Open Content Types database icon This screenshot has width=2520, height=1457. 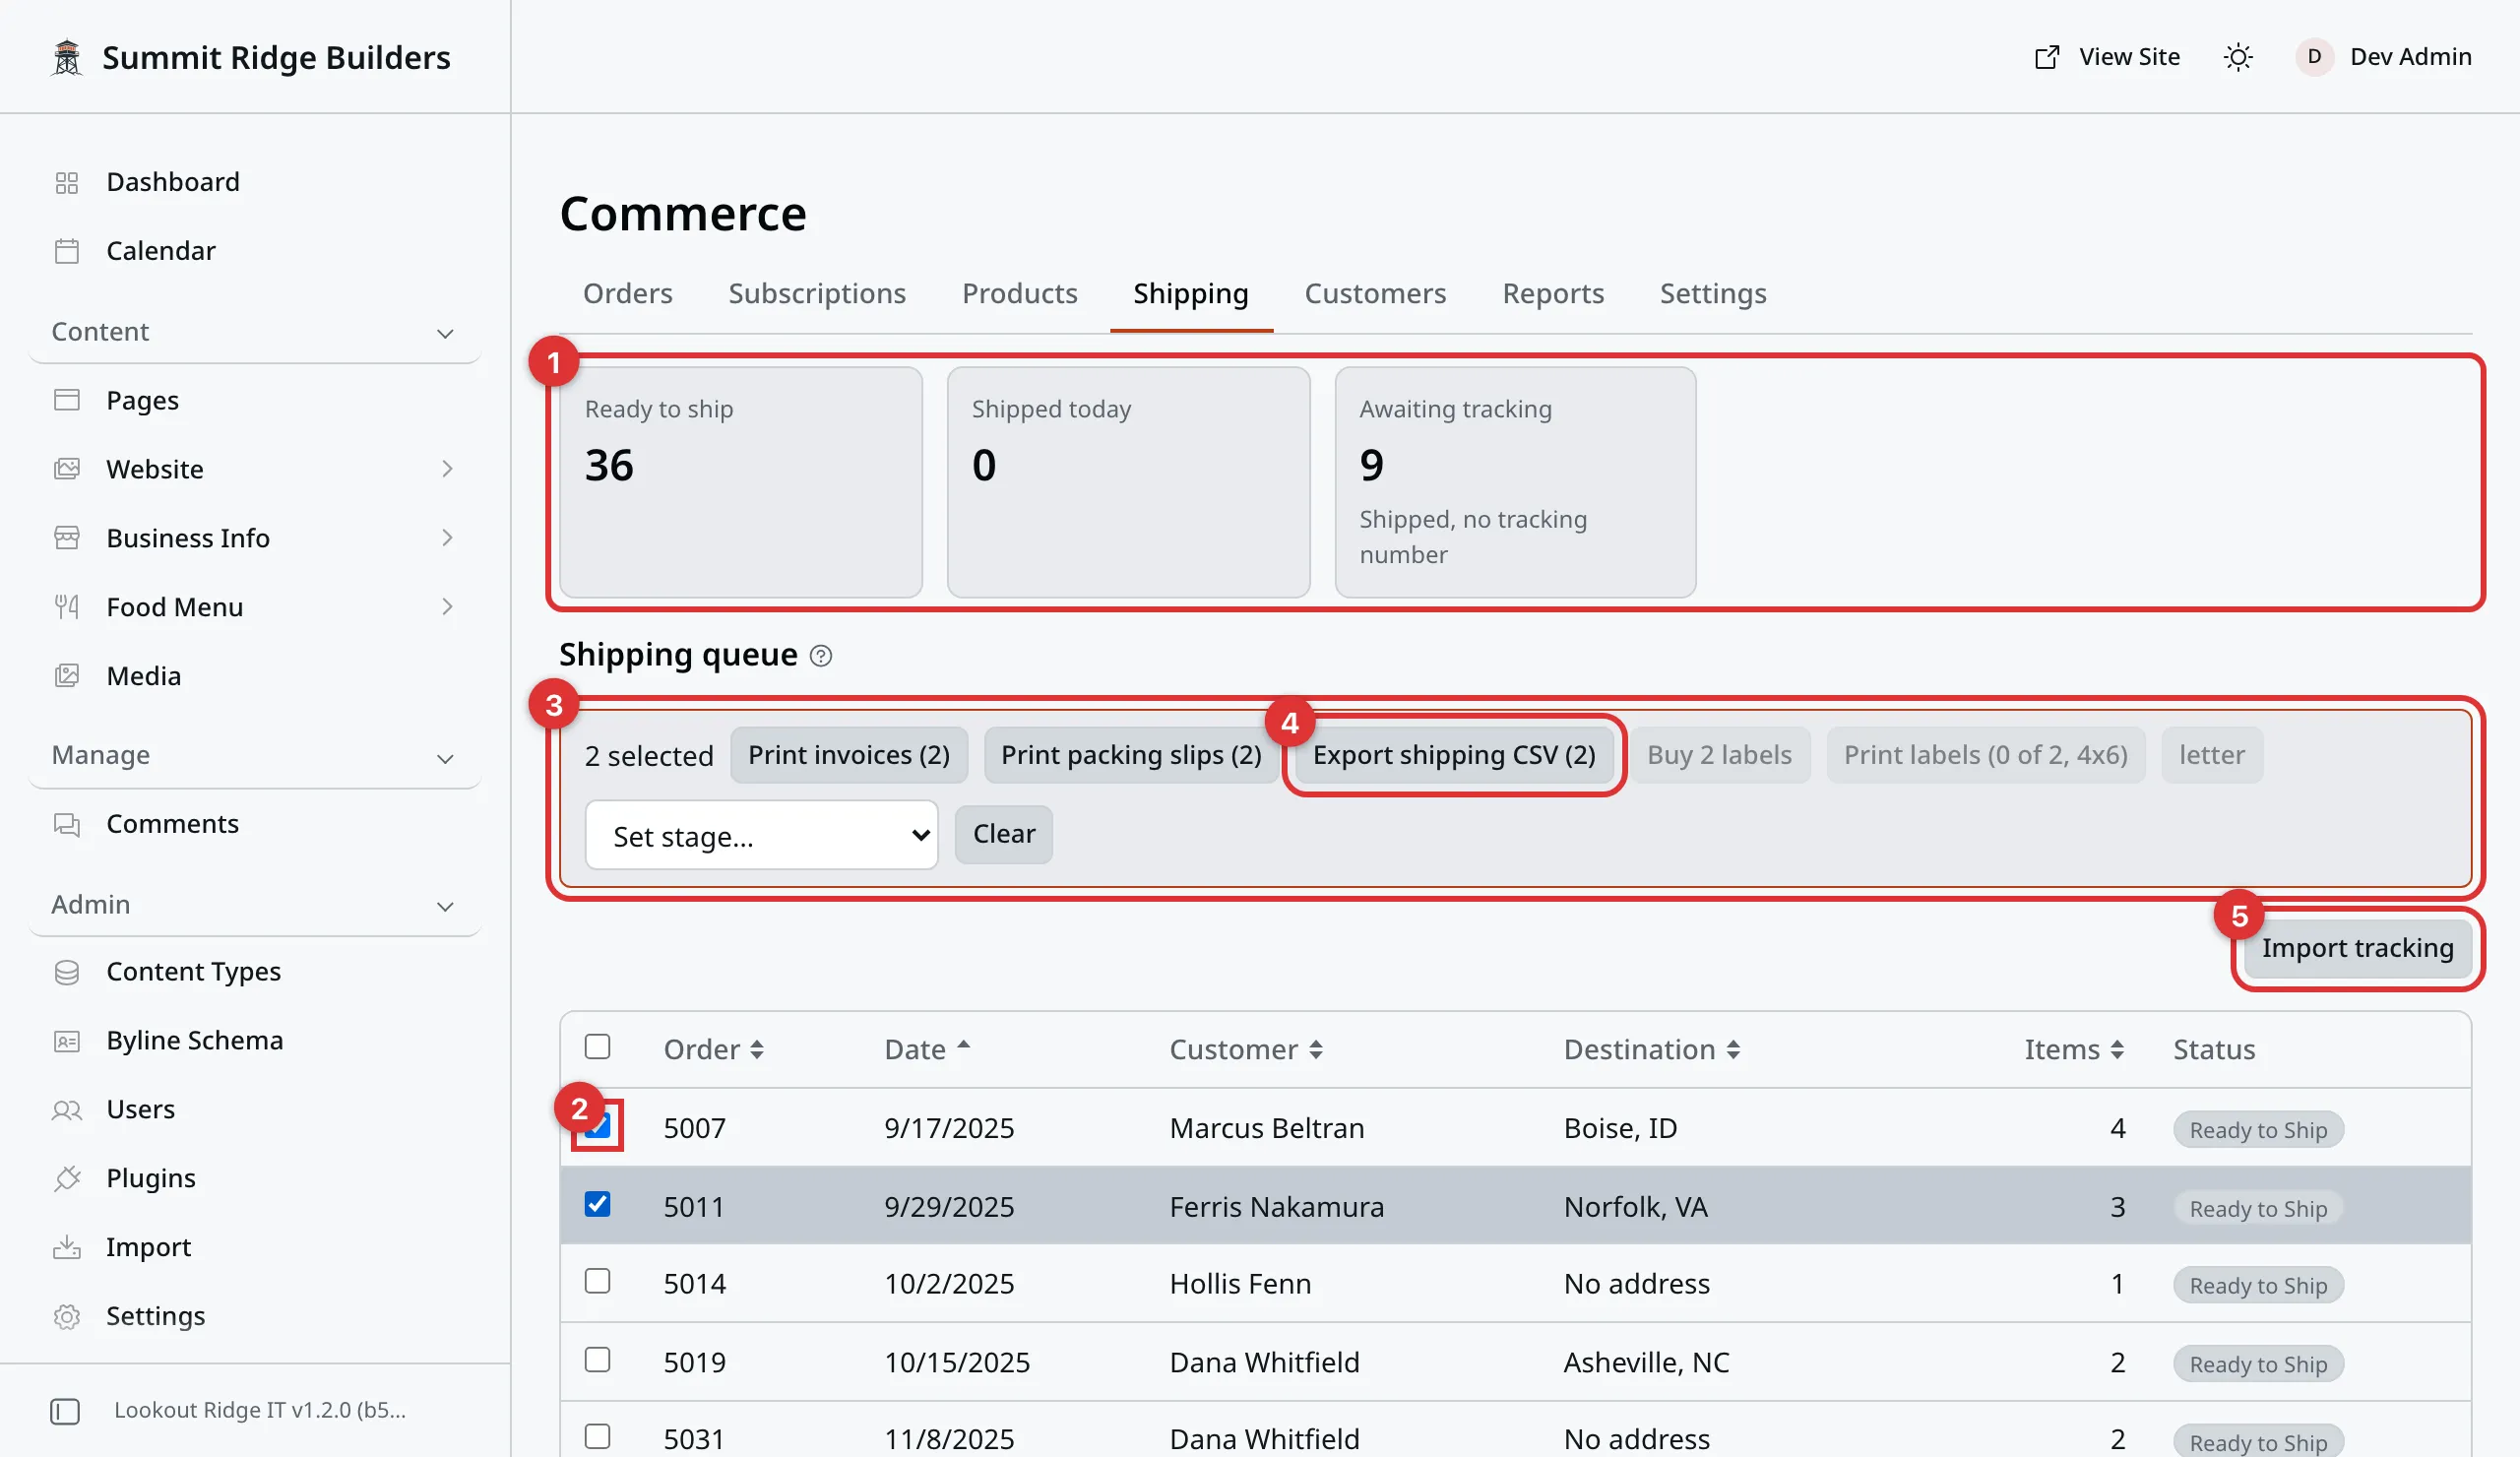coord(67,972)
